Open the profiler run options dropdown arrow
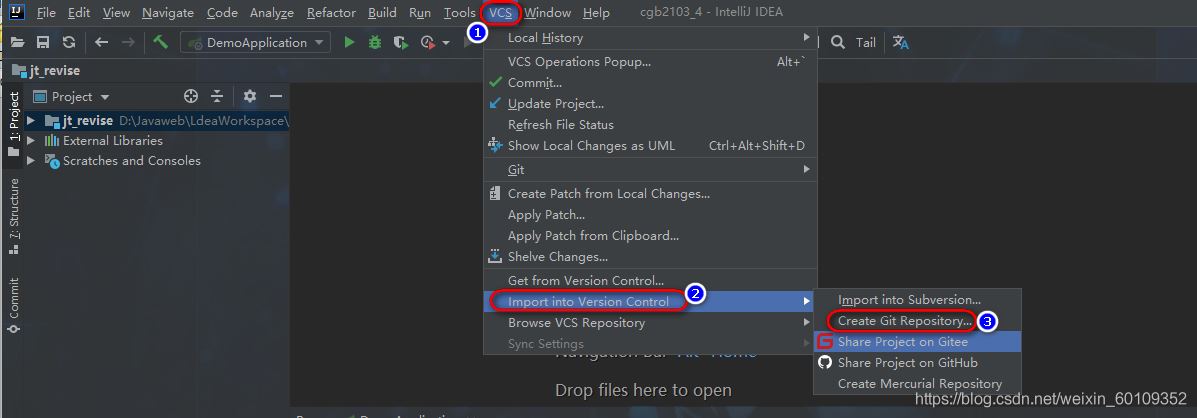This screenshot has height=418, width=1197. [446, 43]
